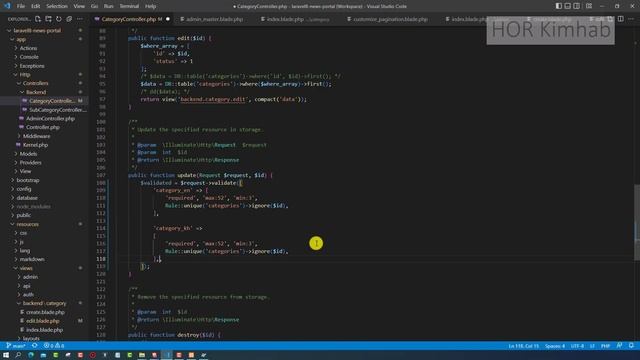This screenshot has width=640, height=360.
Task: Open the notifications bell
Action: [x=631, y=346]
